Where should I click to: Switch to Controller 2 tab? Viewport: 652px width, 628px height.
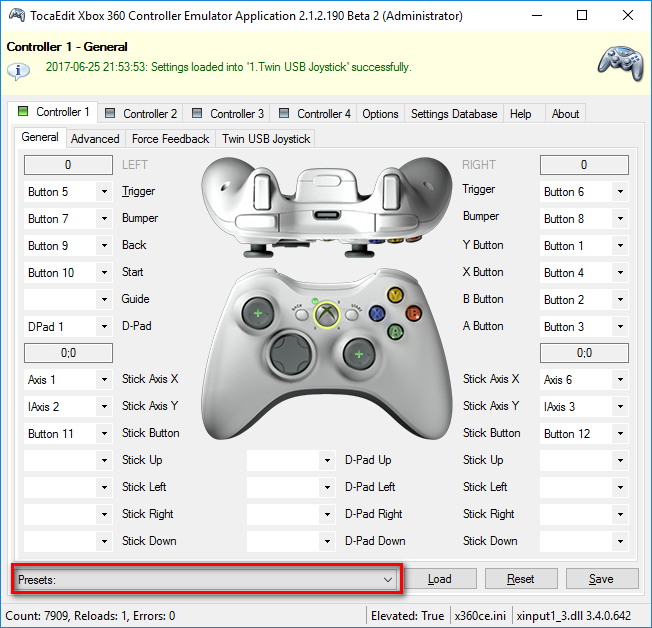click(141, 113)
